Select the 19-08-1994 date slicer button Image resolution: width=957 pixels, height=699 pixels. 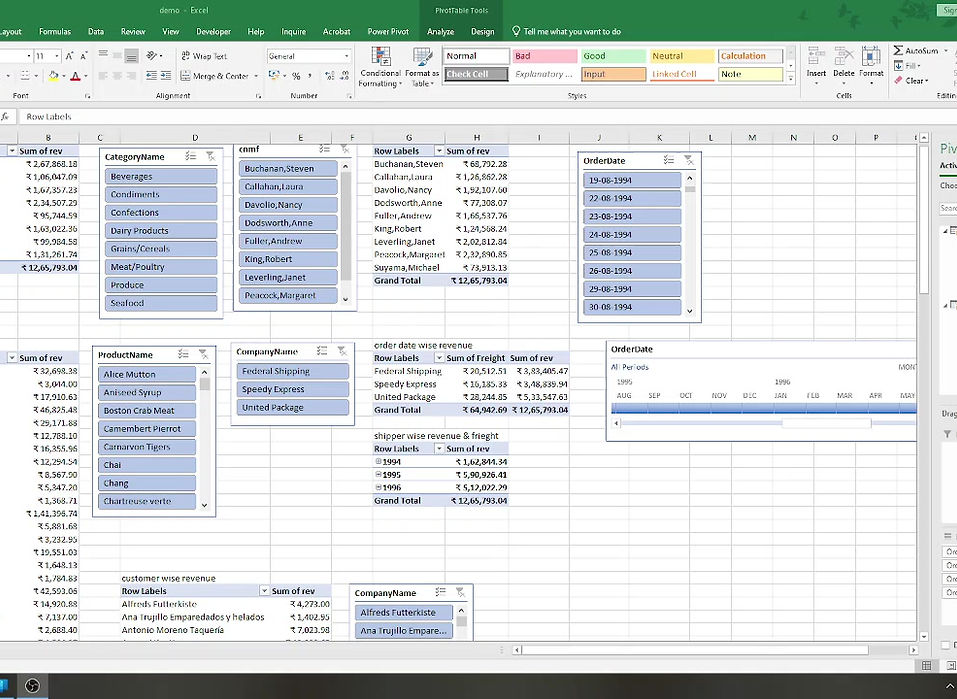click(632, 180)
